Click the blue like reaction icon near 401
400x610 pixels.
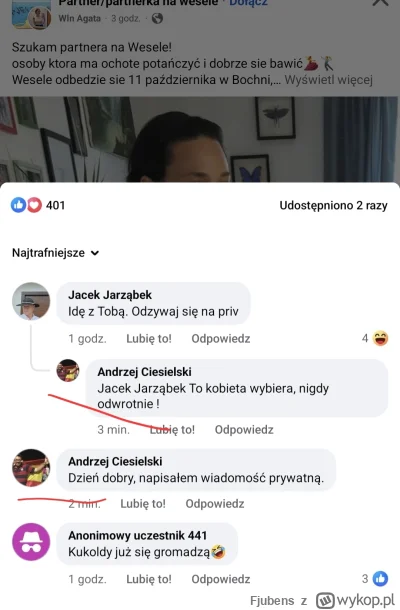coord(18,205)
